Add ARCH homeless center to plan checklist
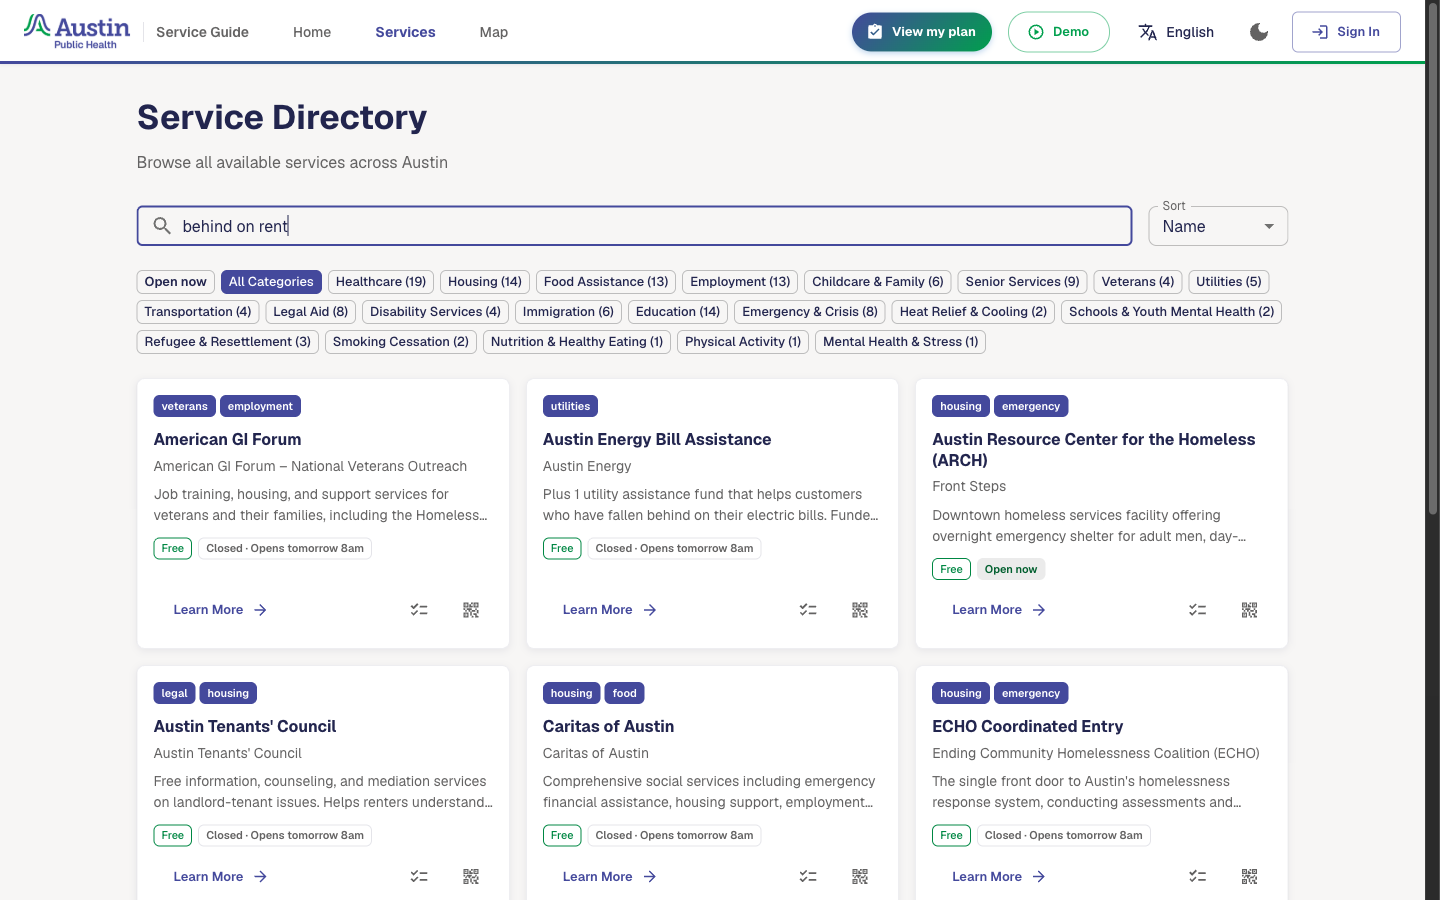The height and width of the screenshot is (900, 1440). click(x=1197, y=610)
